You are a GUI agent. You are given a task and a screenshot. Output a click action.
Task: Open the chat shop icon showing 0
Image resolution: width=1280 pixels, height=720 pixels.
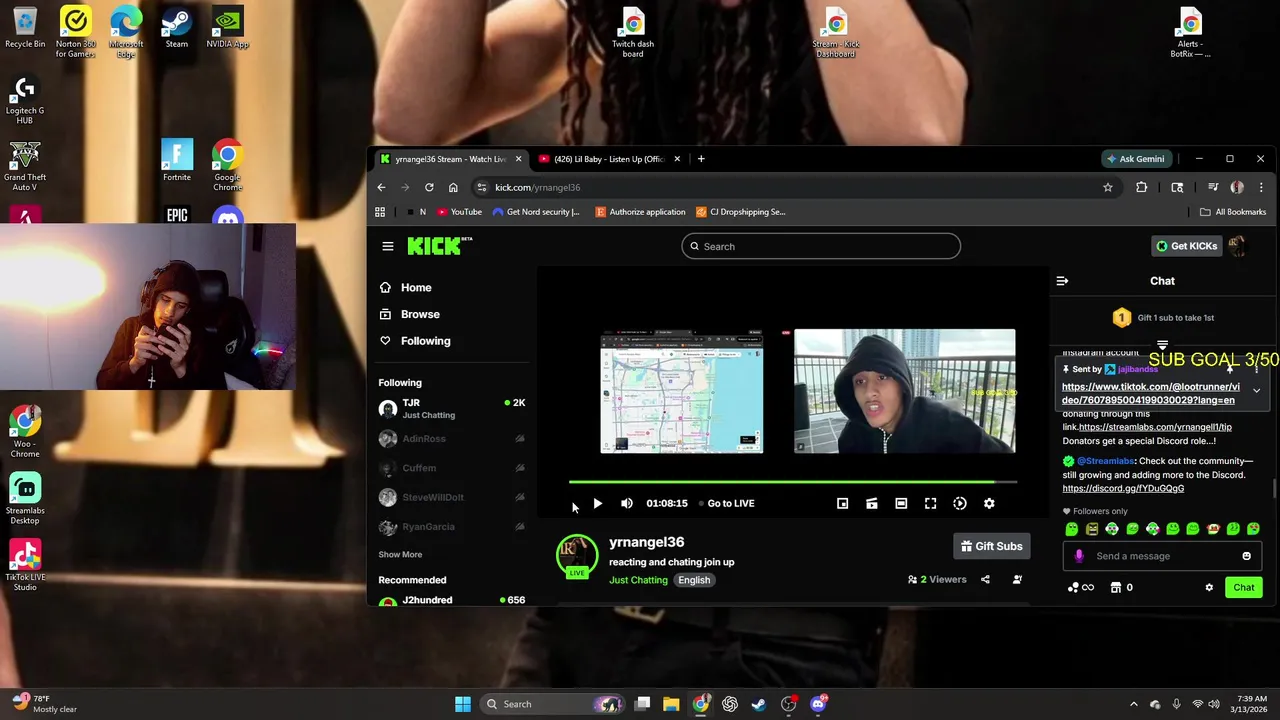click(1122, 587)
